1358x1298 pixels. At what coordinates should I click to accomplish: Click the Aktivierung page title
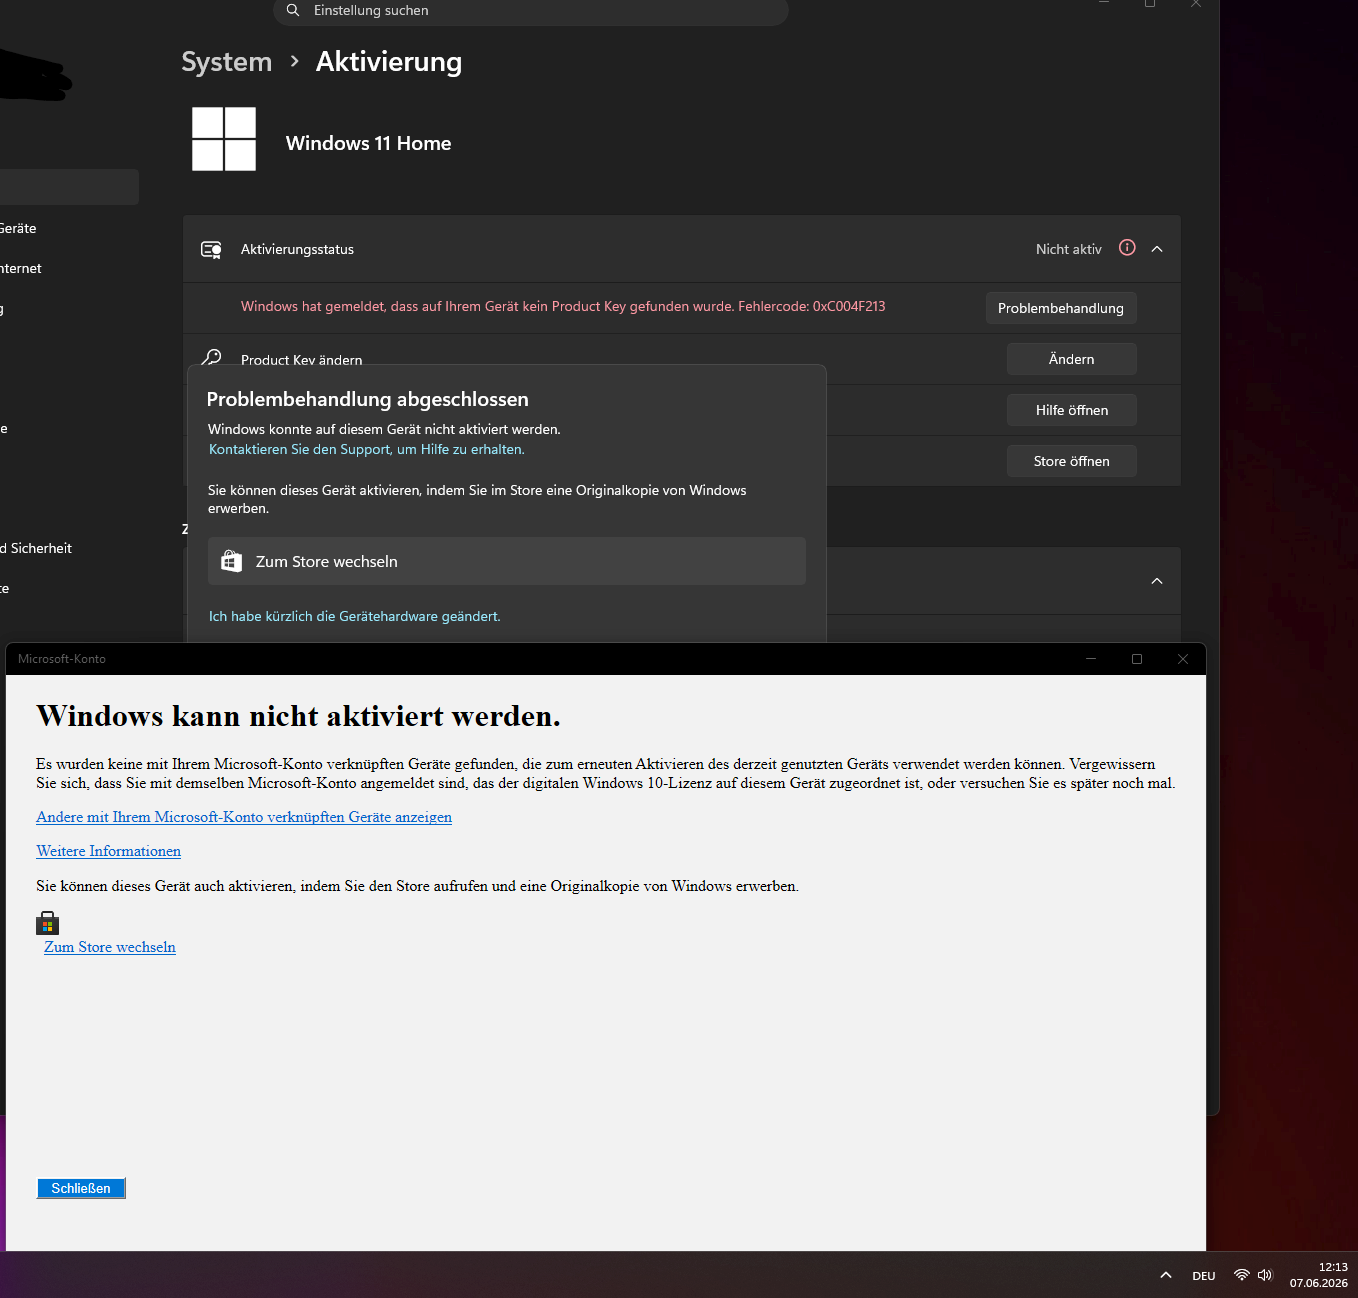point(389,62)
